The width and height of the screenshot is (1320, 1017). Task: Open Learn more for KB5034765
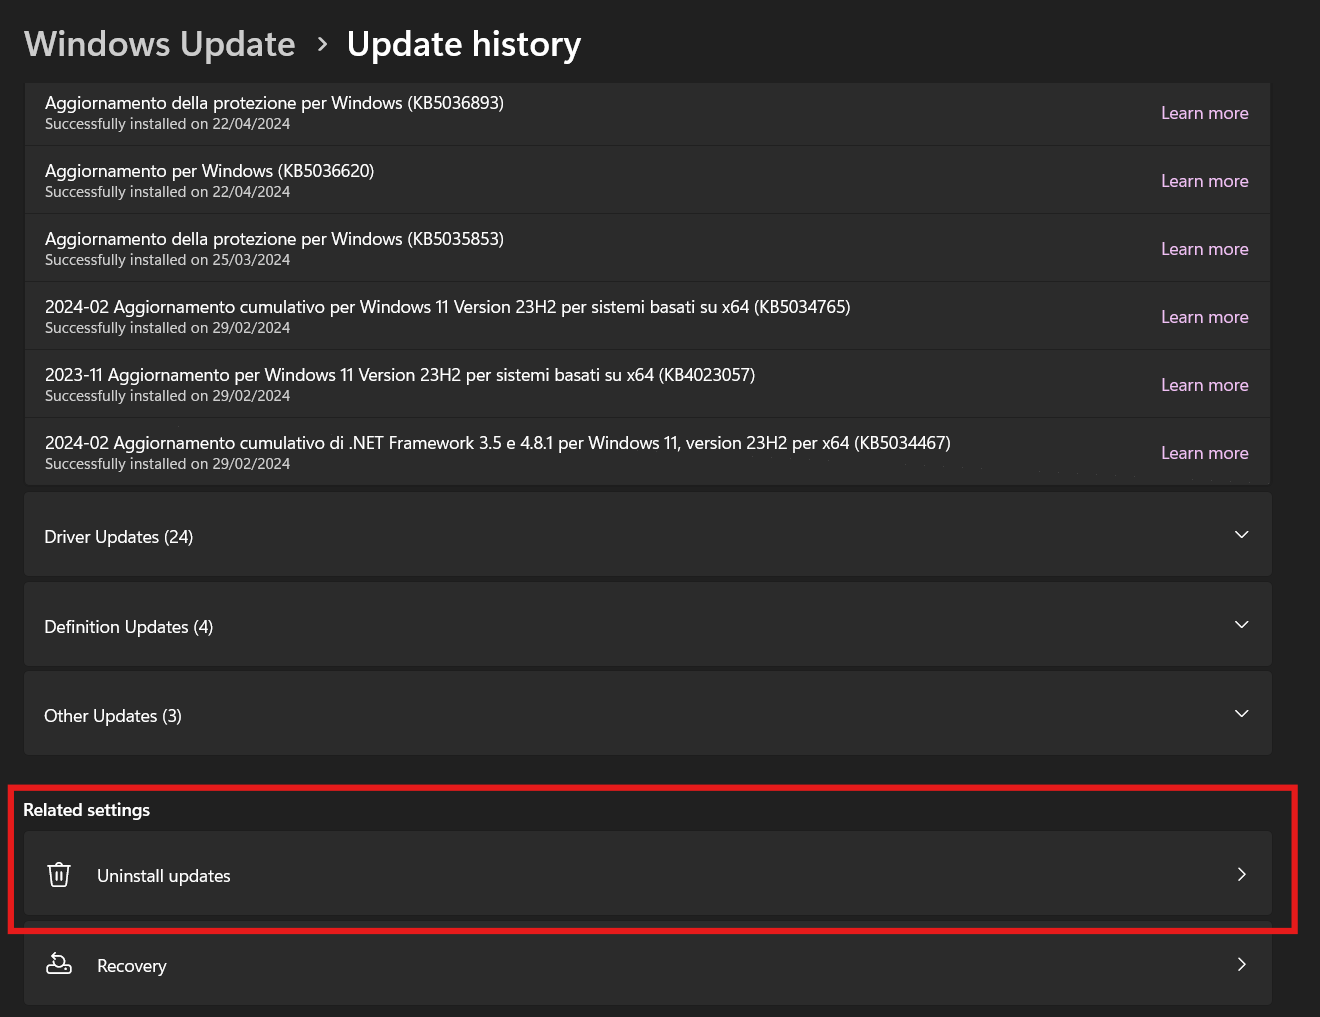[x=1204, y=317]
